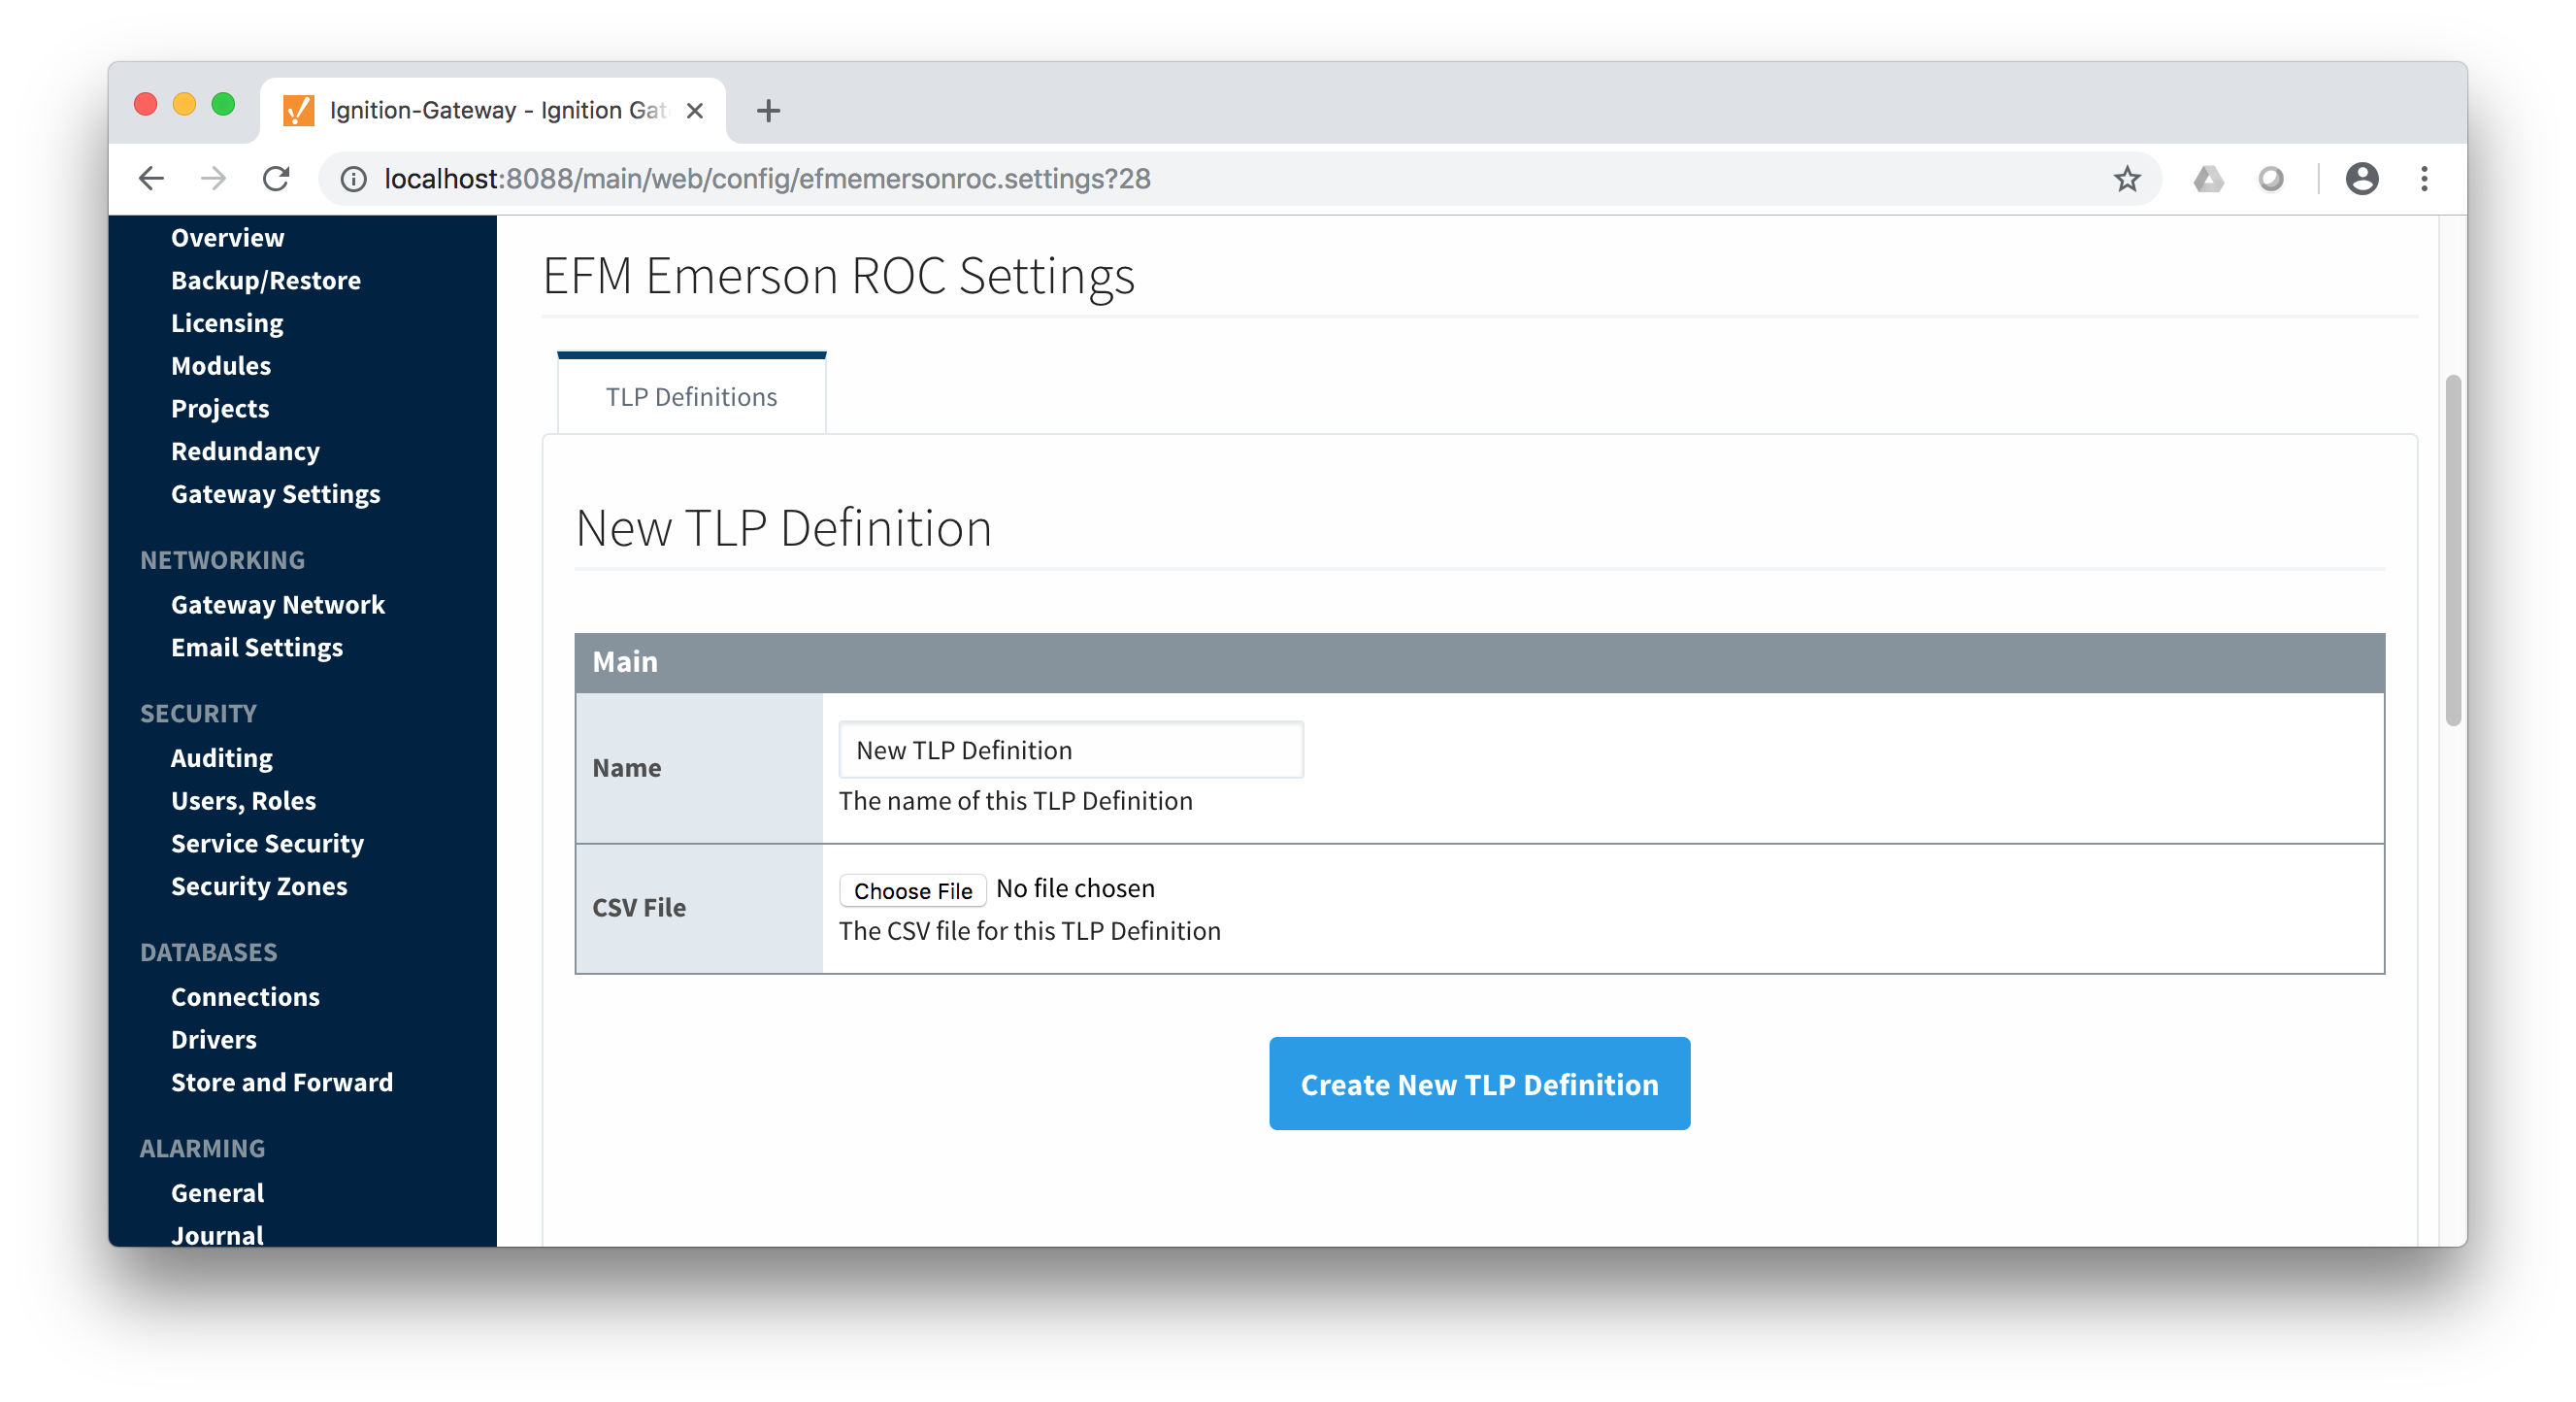Open the Chrome three-dot menu
The width and height of the screenshot is (2576, 1402).
[x=2423, y=179]
